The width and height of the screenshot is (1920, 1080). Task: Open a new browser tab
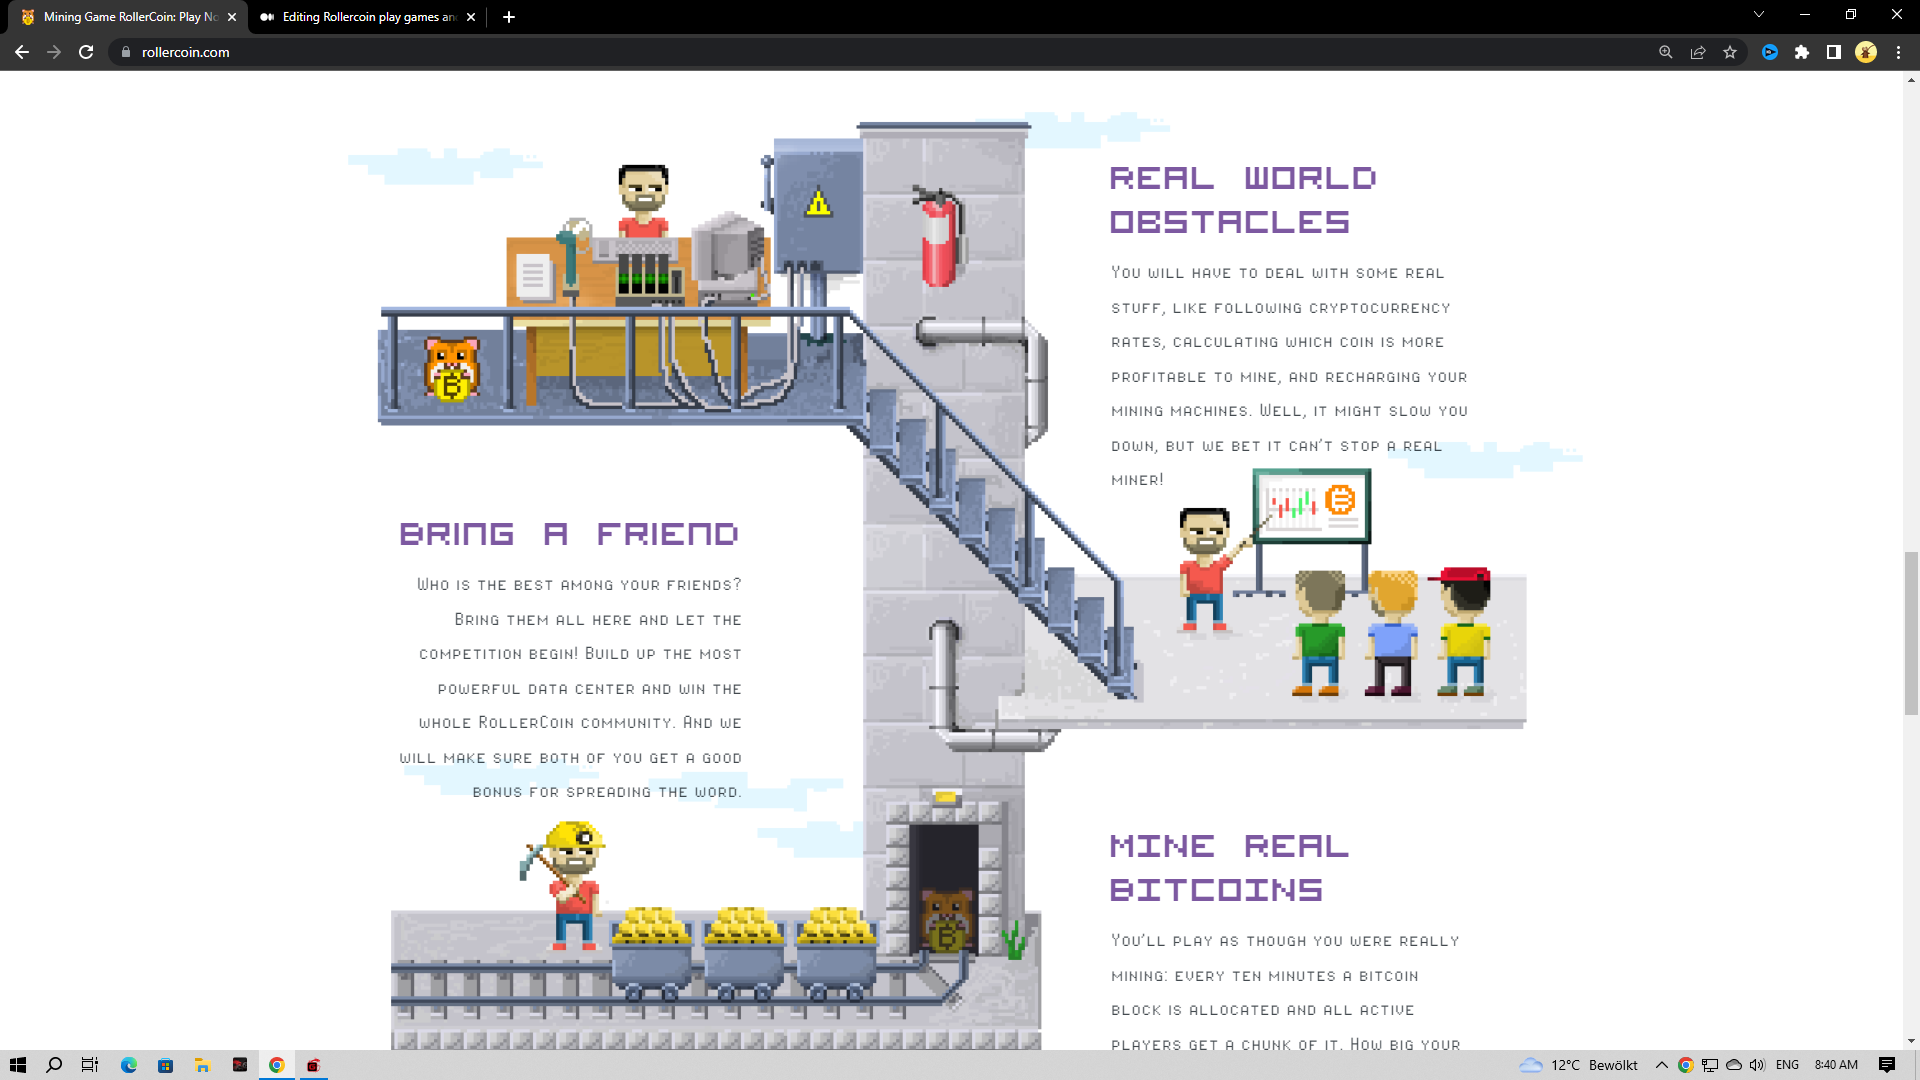509,17
